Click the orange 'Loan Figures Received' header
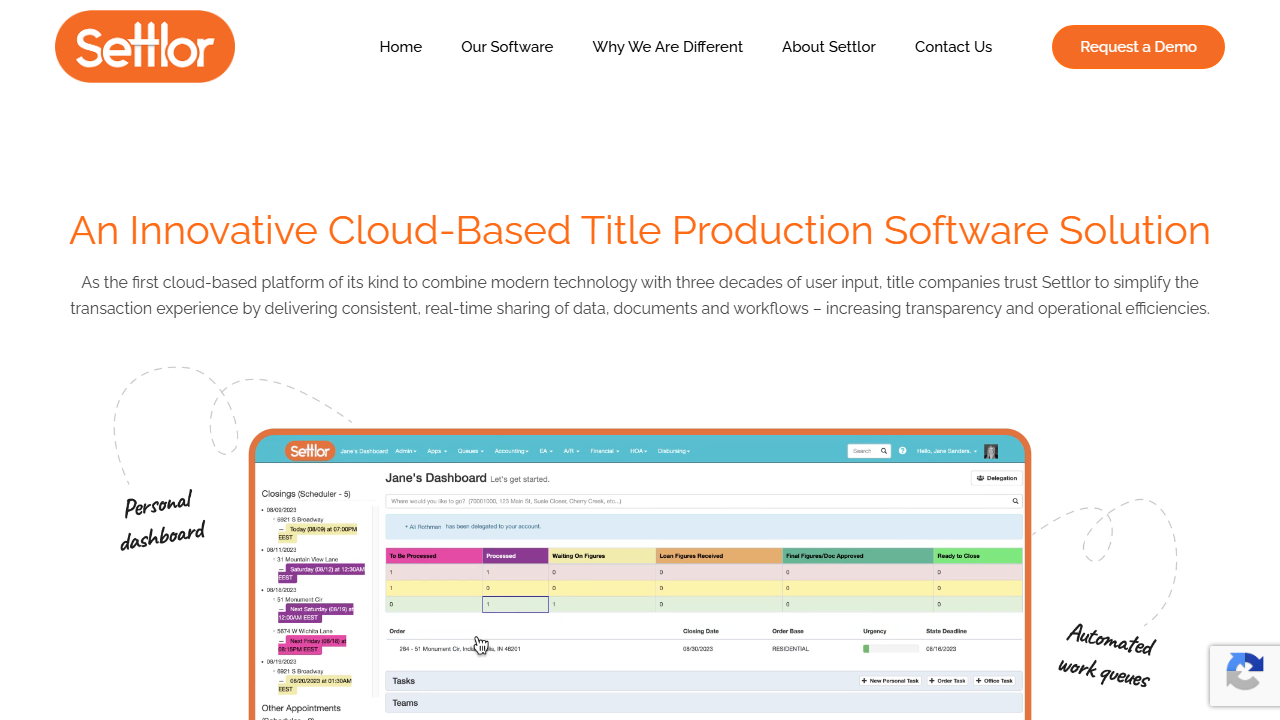The height and width of the screenshot is (720, 1280). 718,555
